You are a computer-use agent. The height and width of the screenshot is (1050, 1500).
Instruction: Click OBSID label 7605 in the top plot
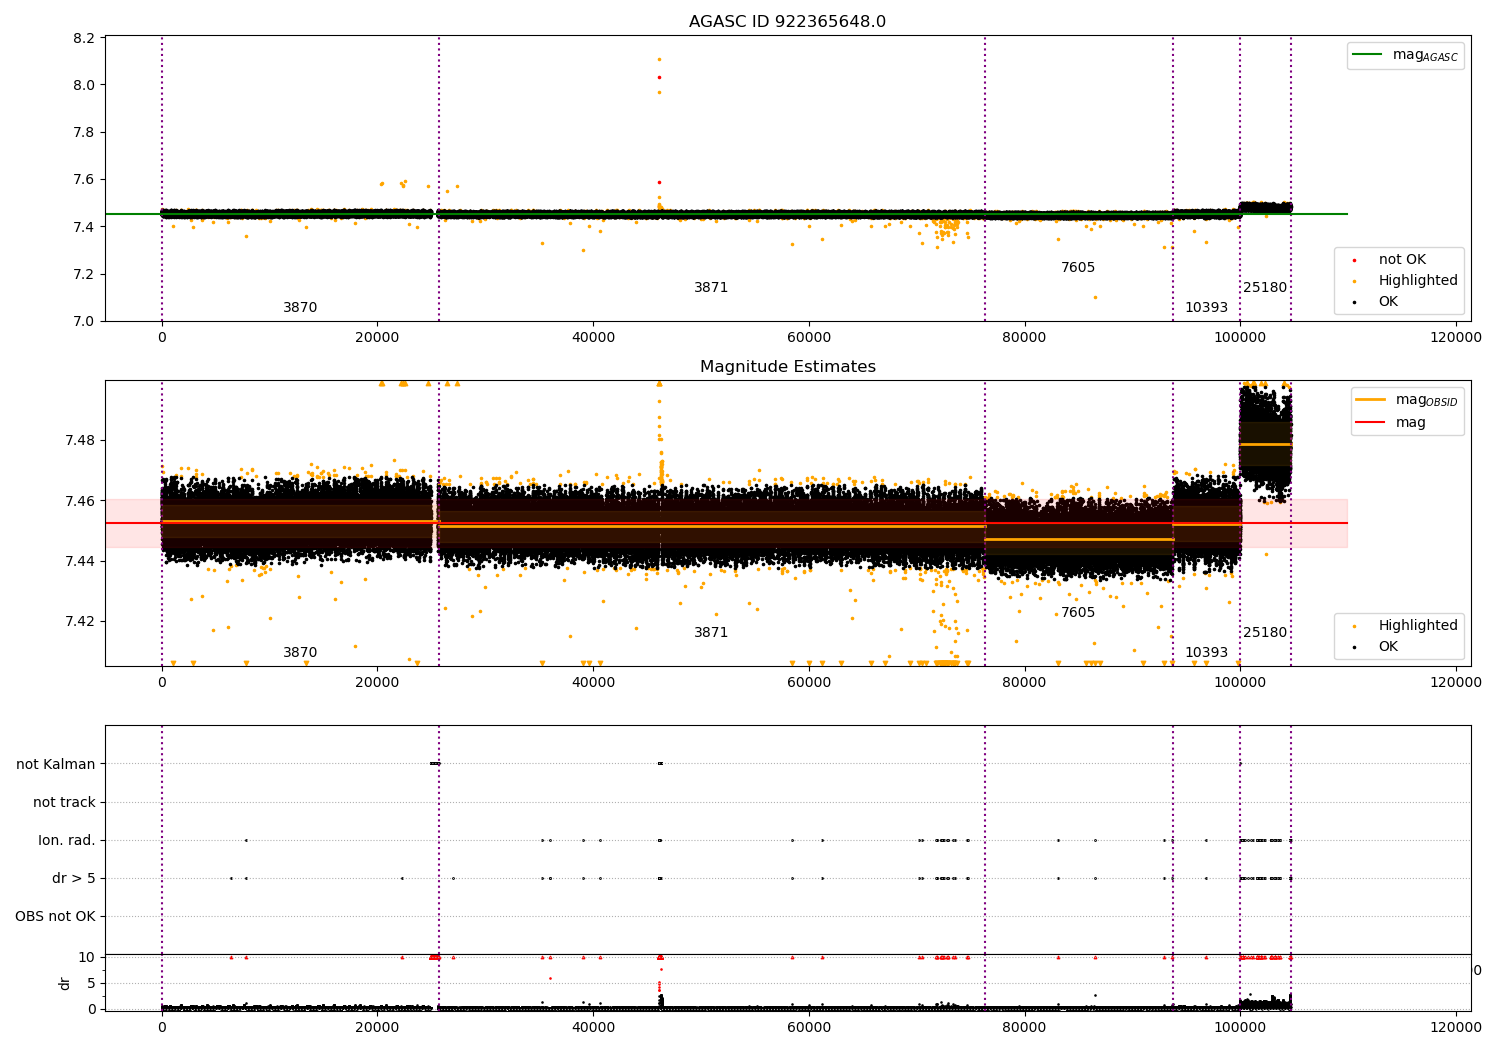pos(1078,268)
